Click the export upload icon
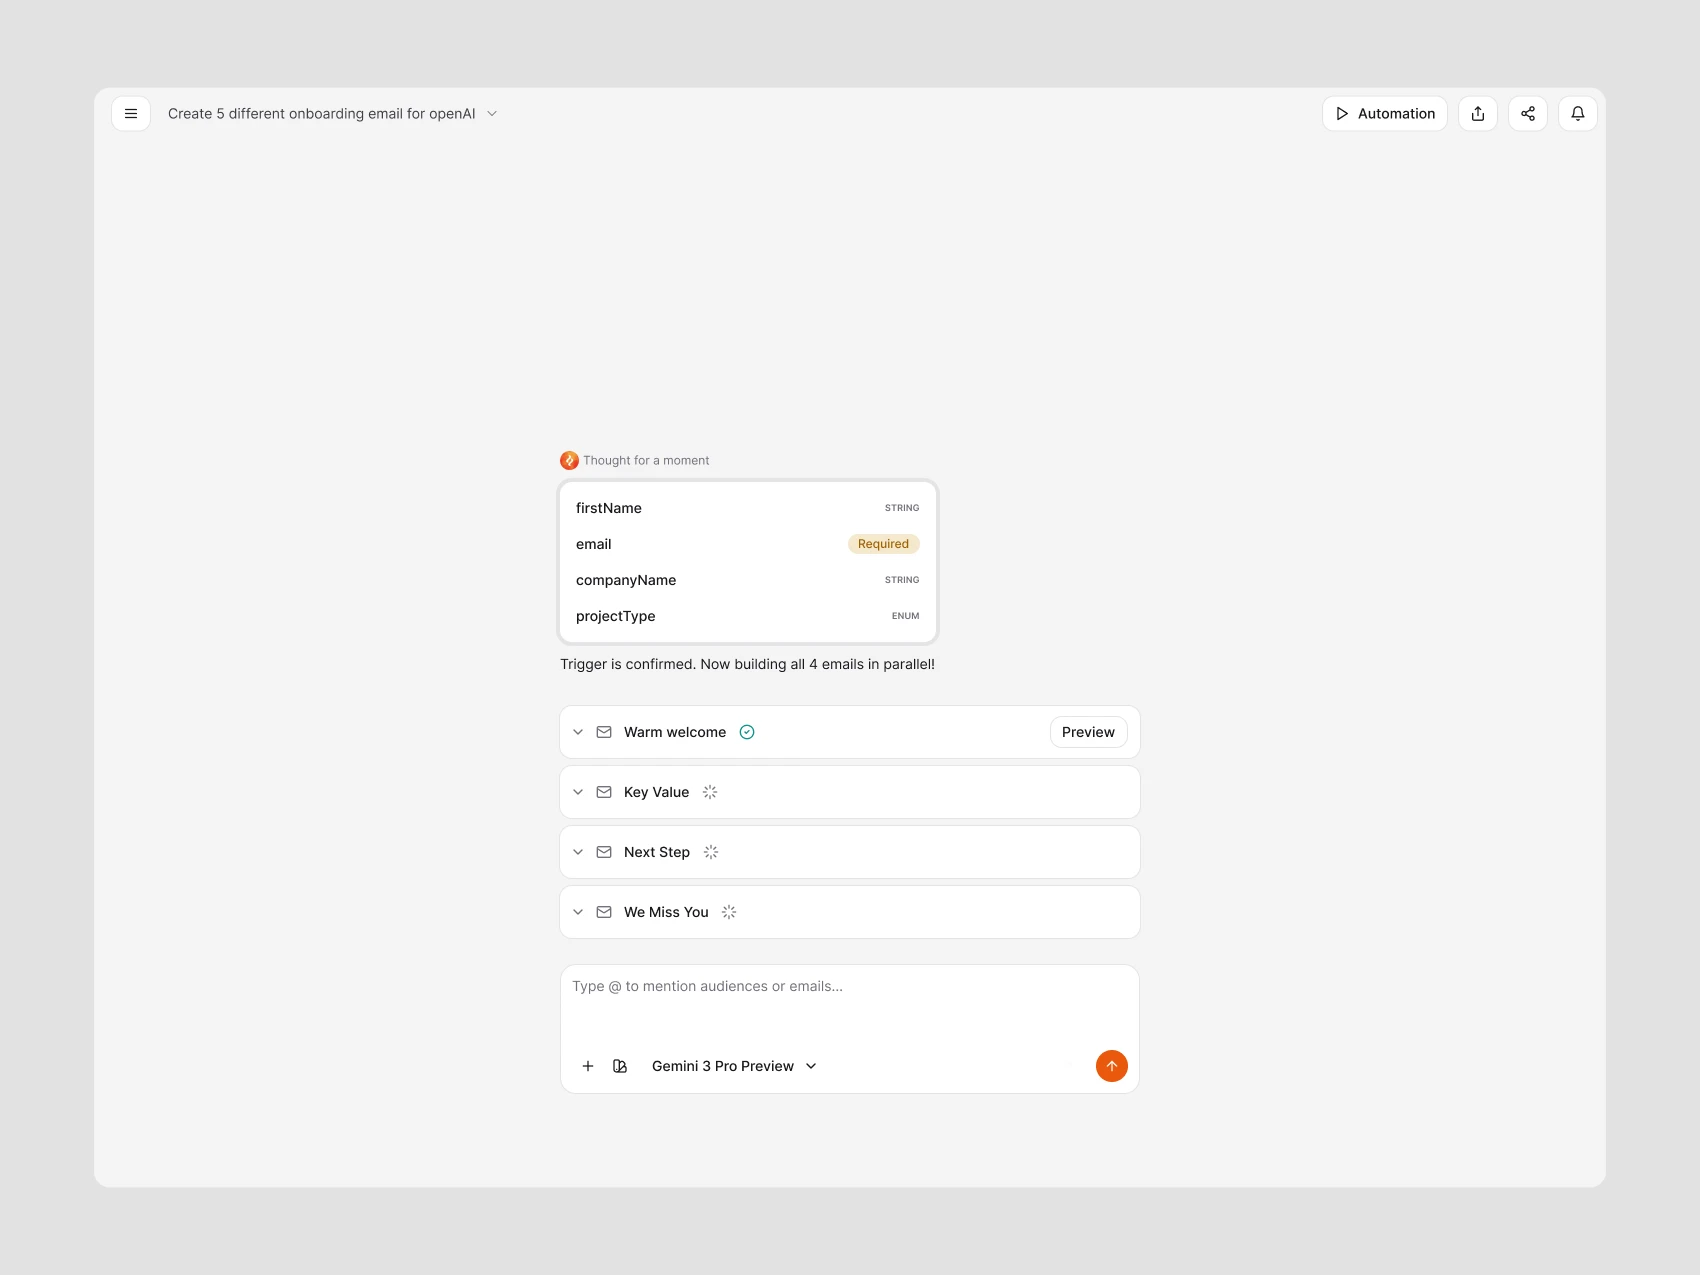1700x1275 pixels. tap(1478, 114)
